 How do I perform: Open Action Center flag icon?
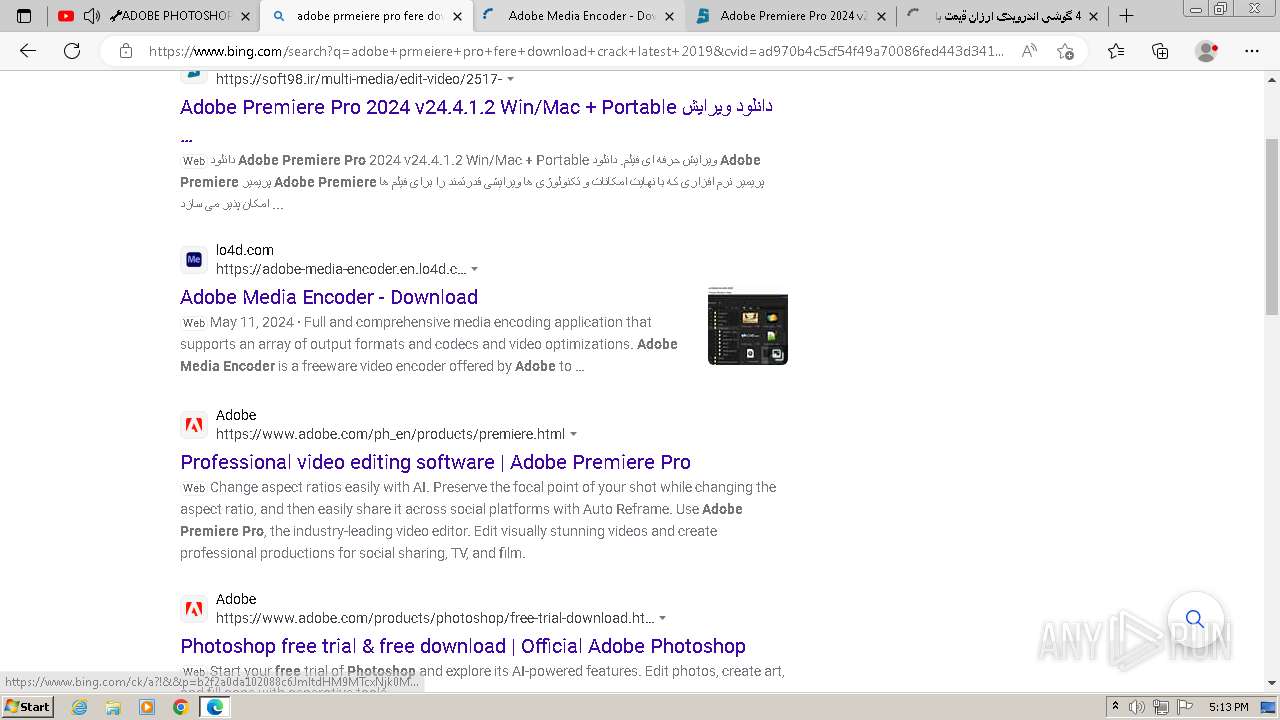point(1183,707)
